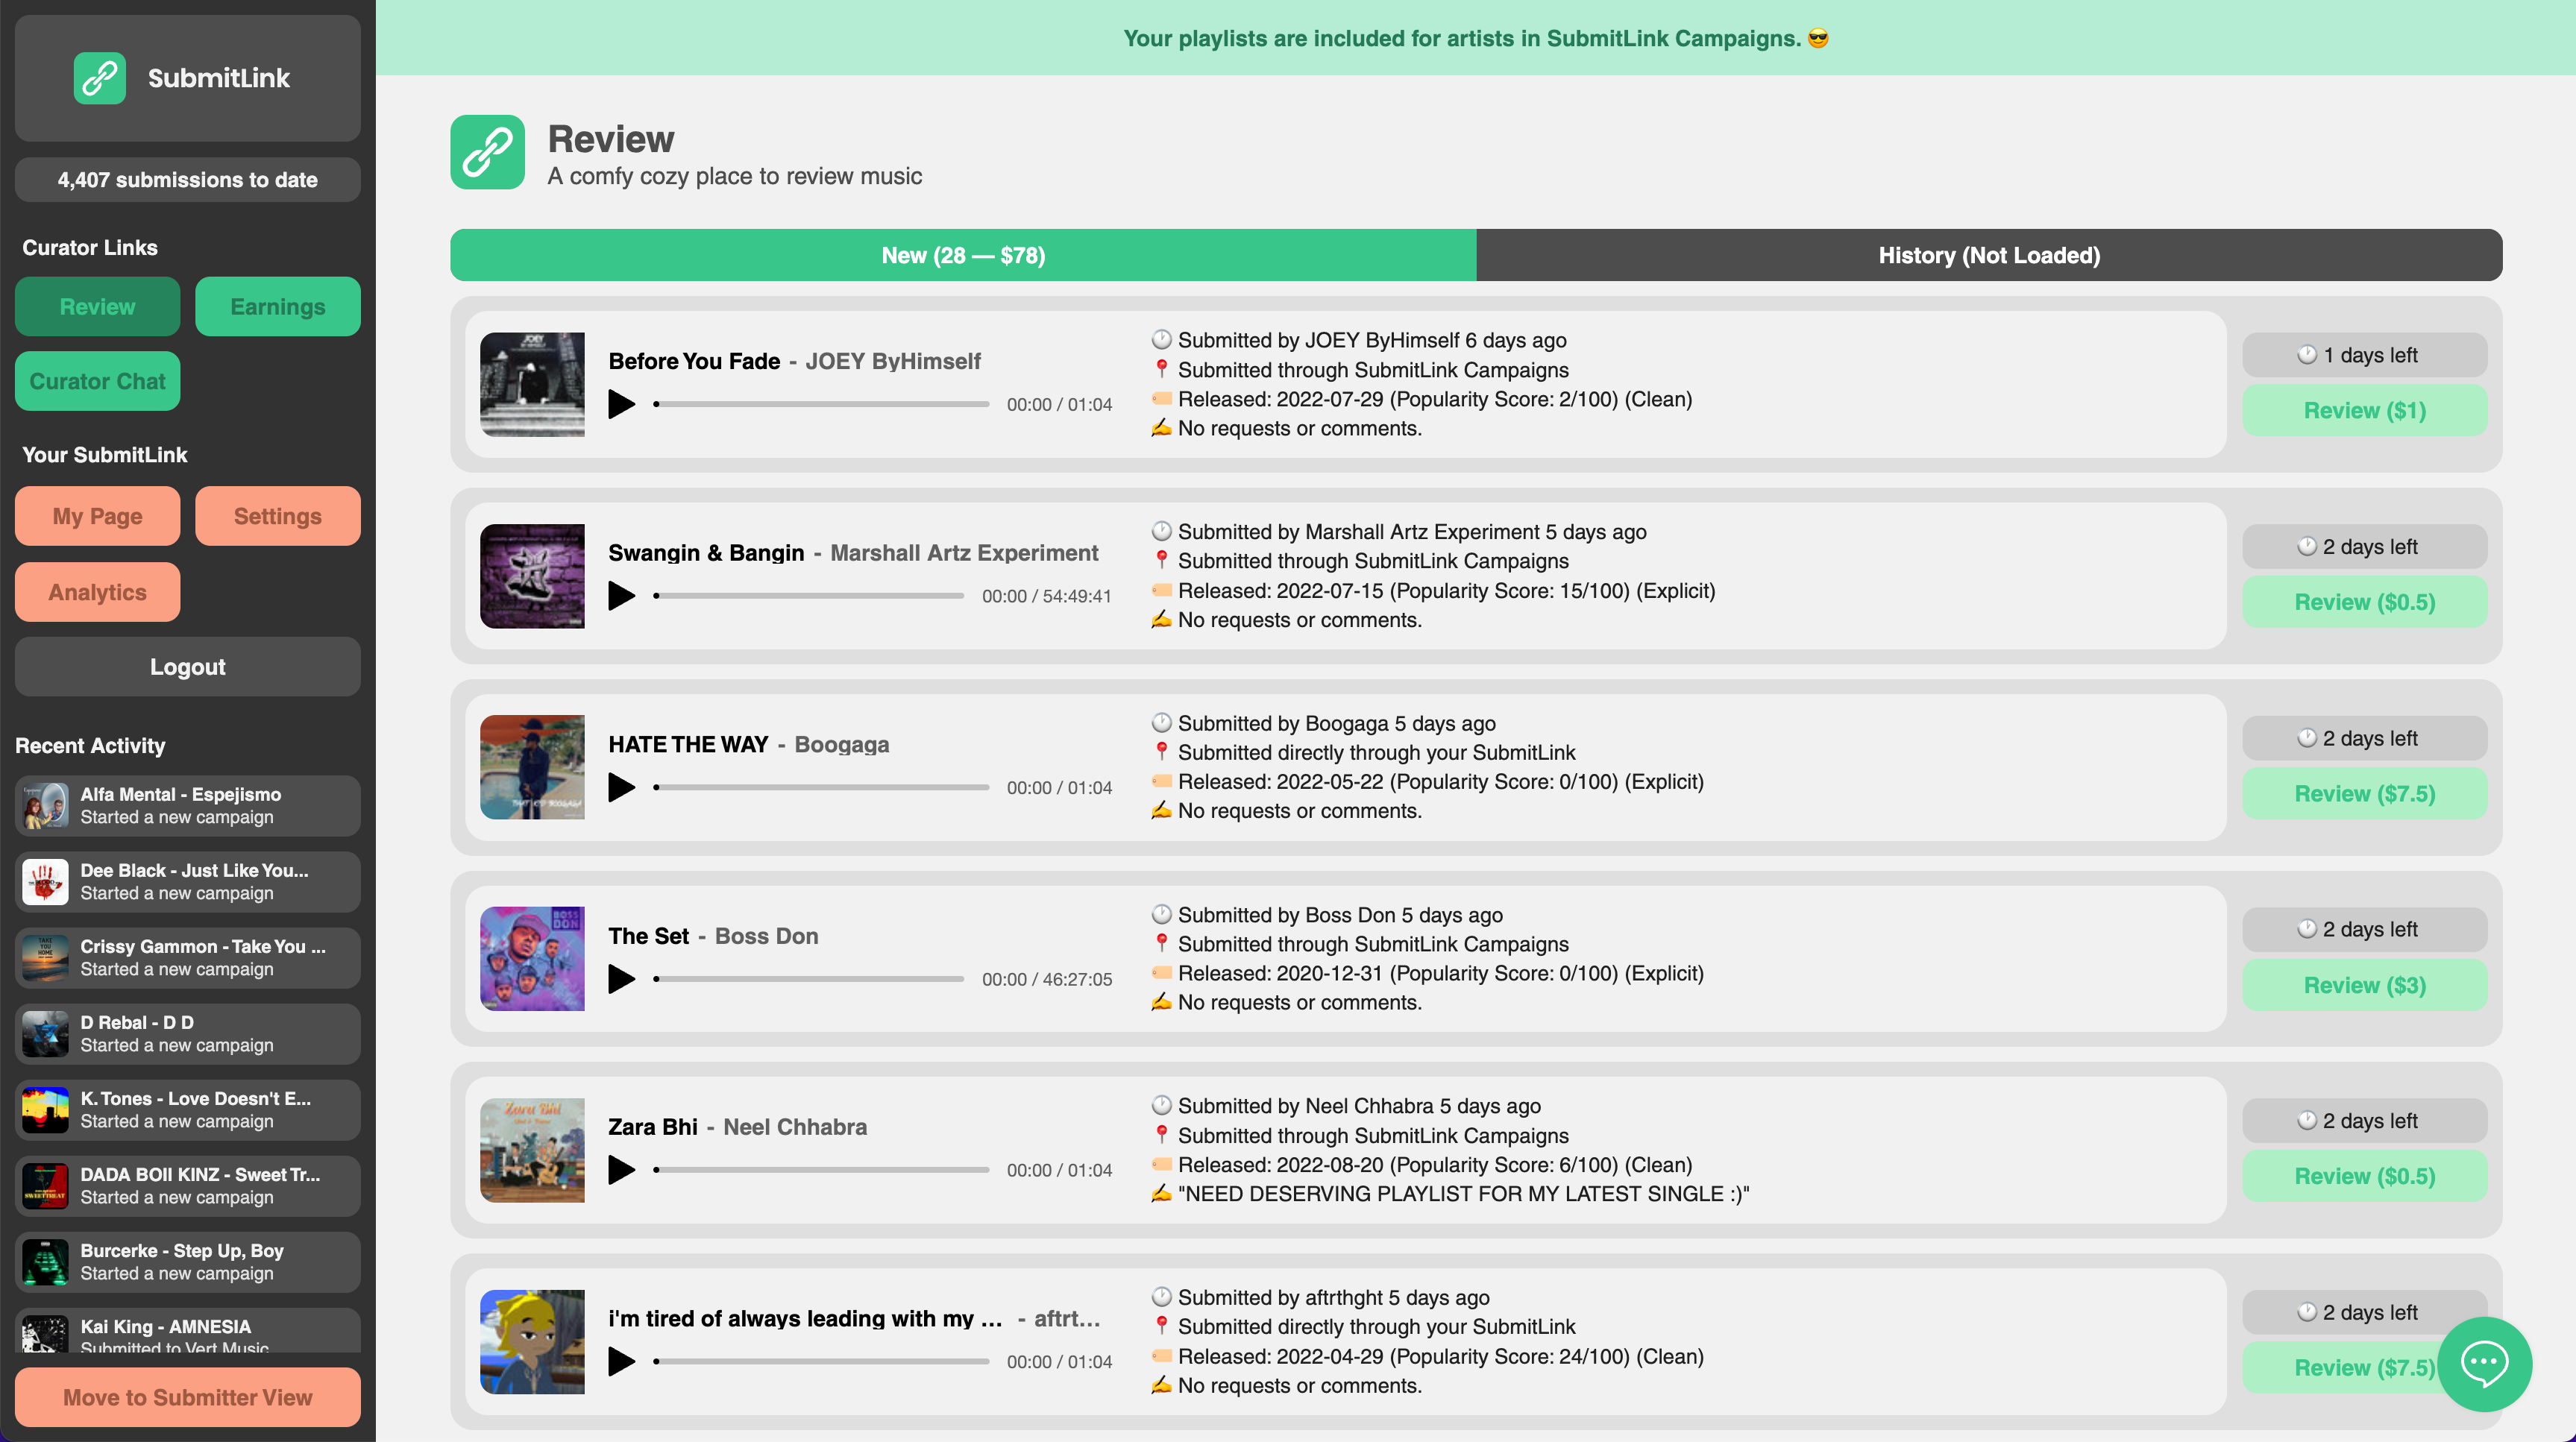The width and height of the screenshot is (2576, 1442).
Task: Play the track The Set
Action: click(x=622, y=979)
